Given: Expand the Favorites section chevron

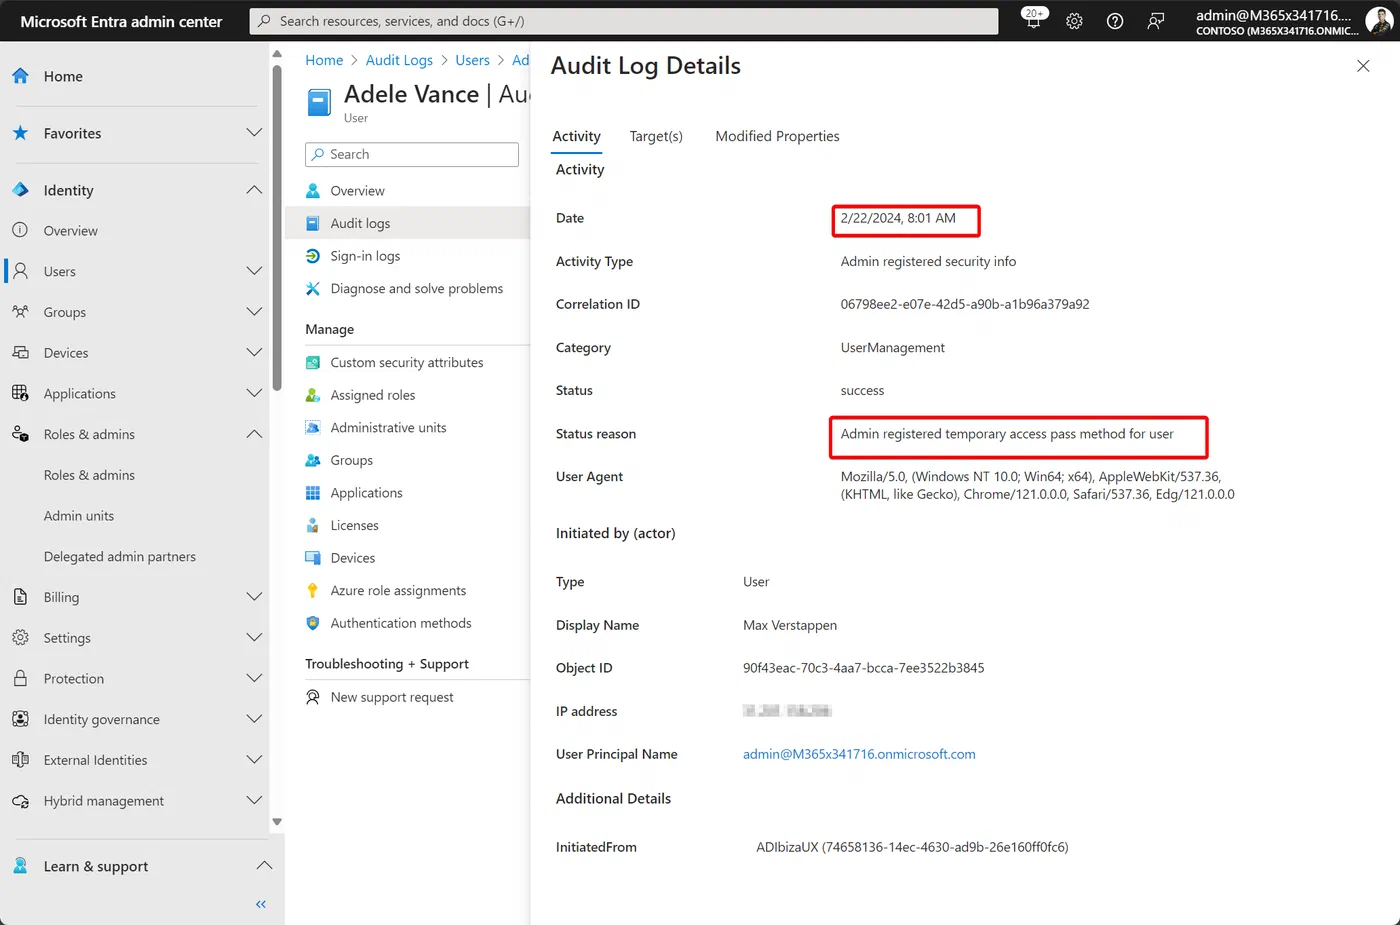Looking at the screenshot, I should click(x=254, y=133).
